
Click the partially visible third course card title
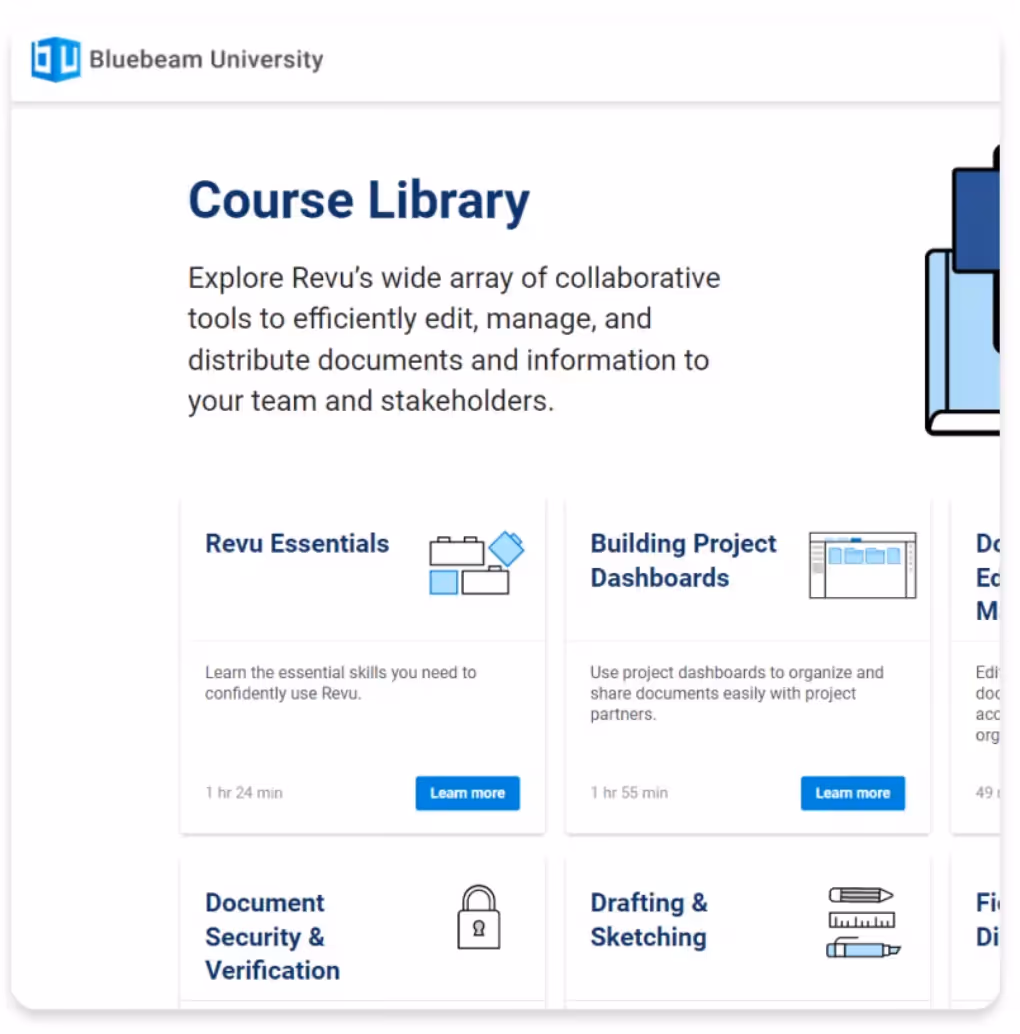click(x=987, y=577)
